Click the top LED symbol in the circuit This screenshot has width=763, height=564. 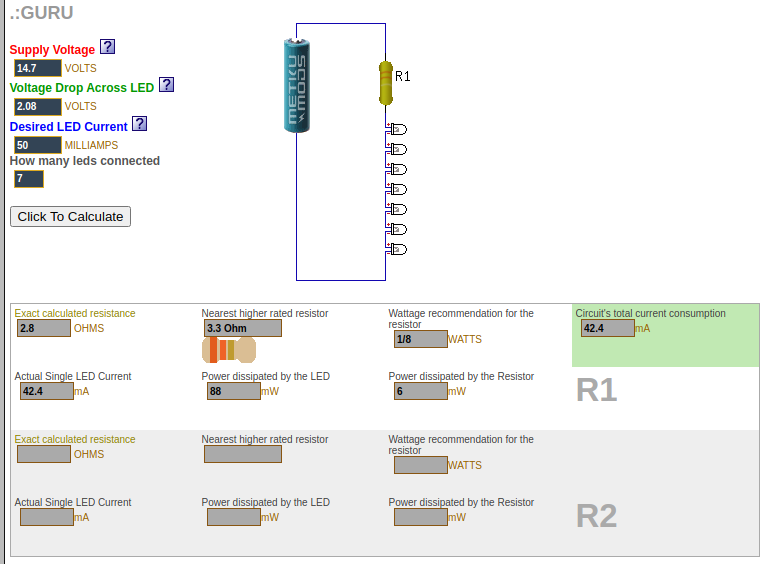point(396,129)
